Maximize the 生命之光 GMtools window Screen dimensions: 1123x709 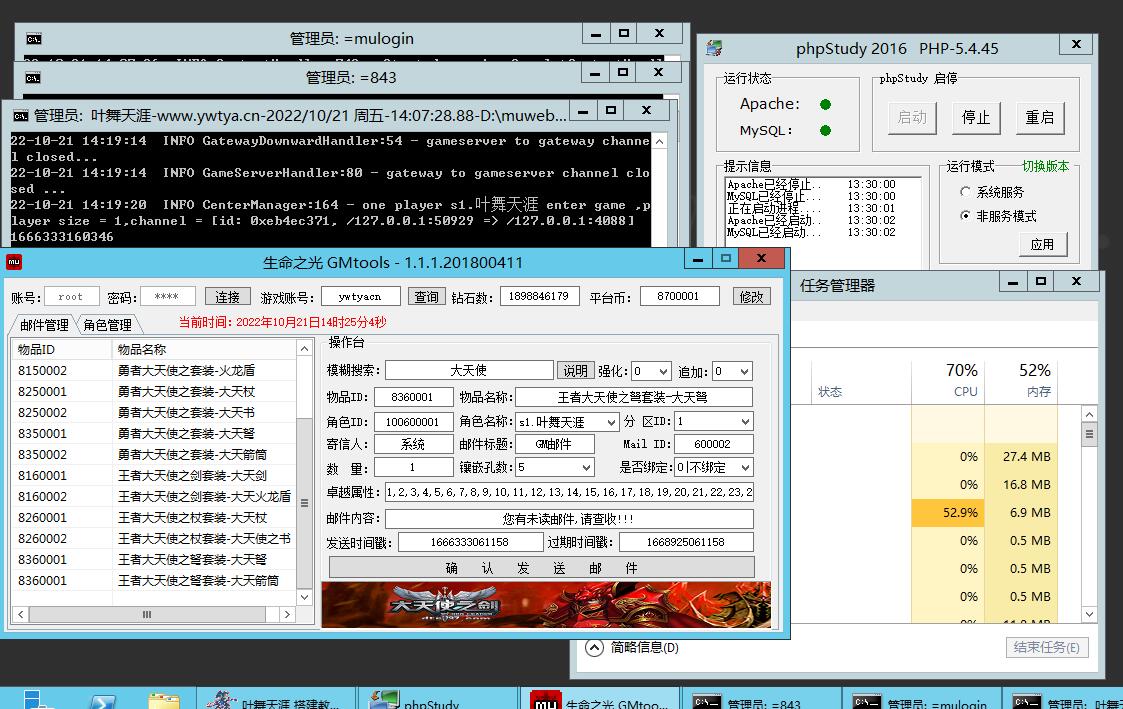[725, 258]
